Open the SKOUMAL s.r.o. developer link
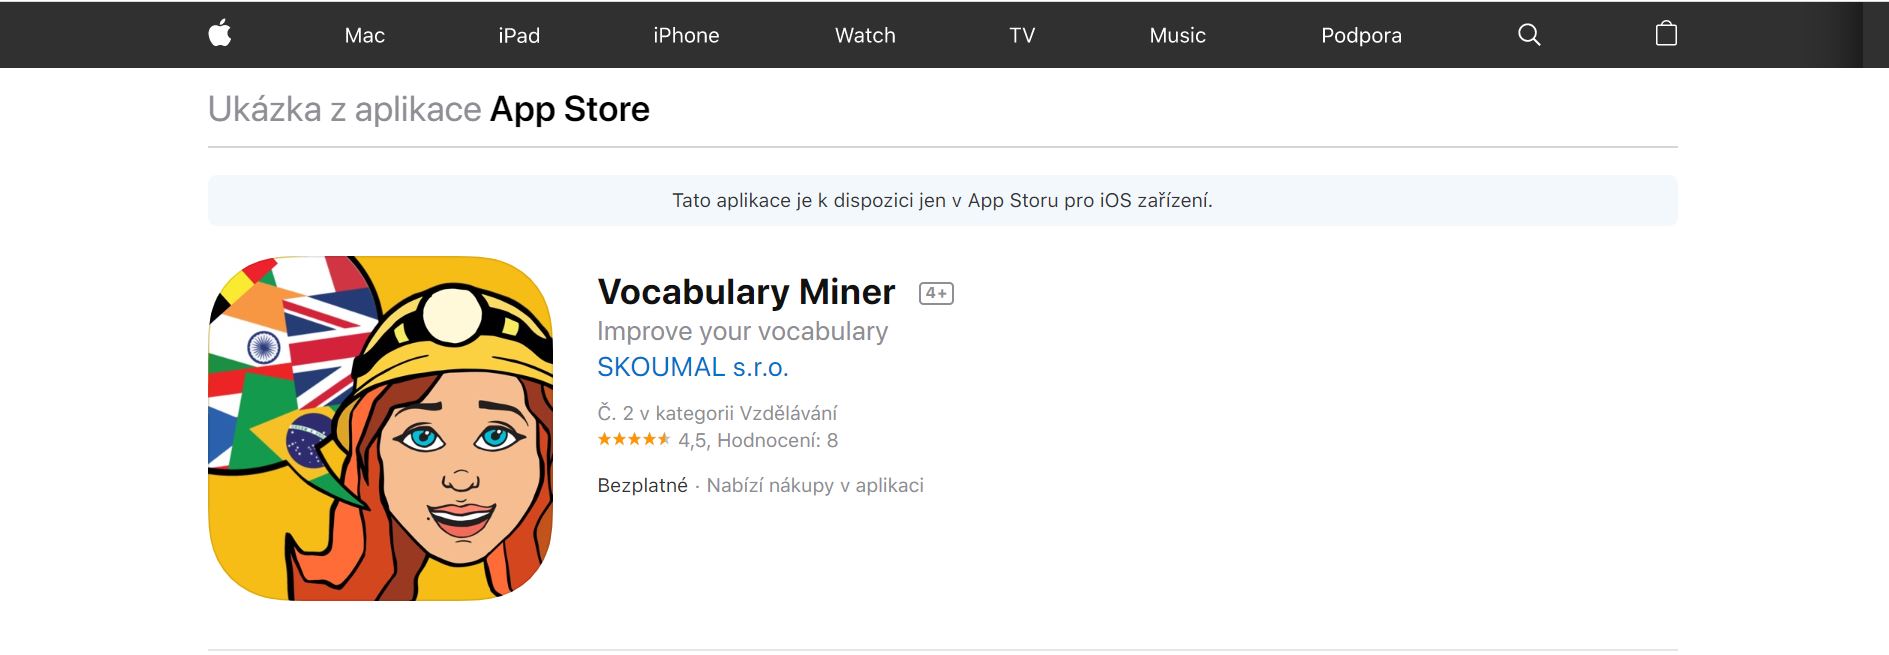The image size is (1889, 655). click(693, 367)
